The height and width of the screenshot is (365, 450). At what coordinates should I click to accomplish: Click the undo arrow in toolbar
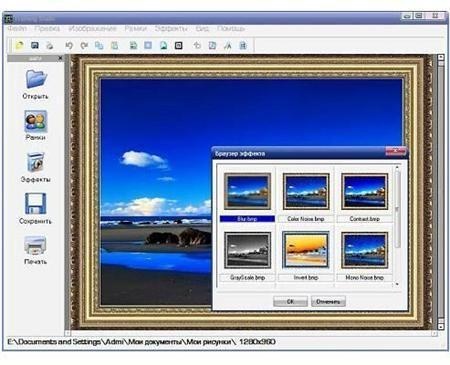tap(69, 45)
